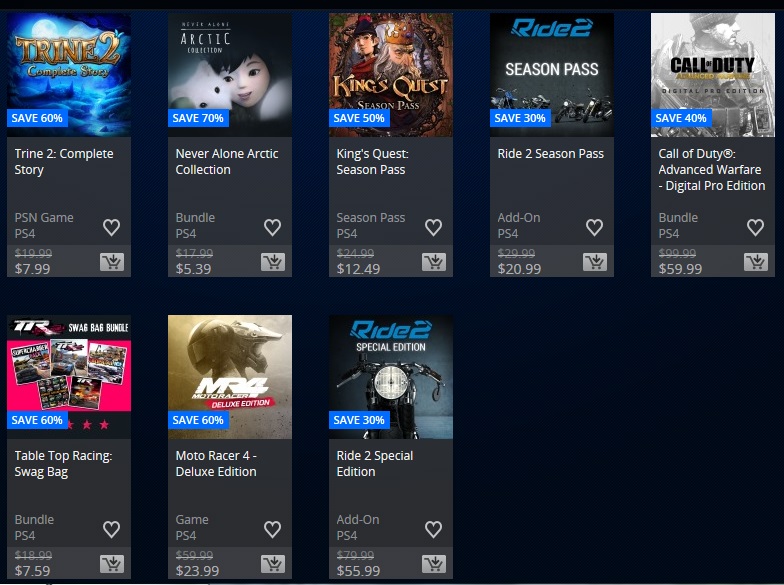Add Ride 2 Season Pass to cart
Viewport: 784px width, 585px height.
point(594,262)
